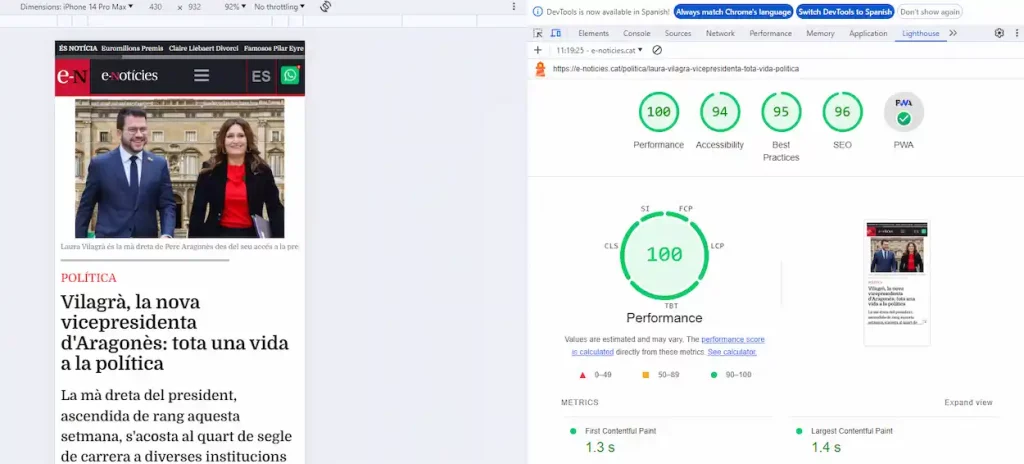Image resolution: width=1024 pixels, height=464 pixels.
Task: Open DevTools three-dot customize menu
Action: pos(1015,33)
